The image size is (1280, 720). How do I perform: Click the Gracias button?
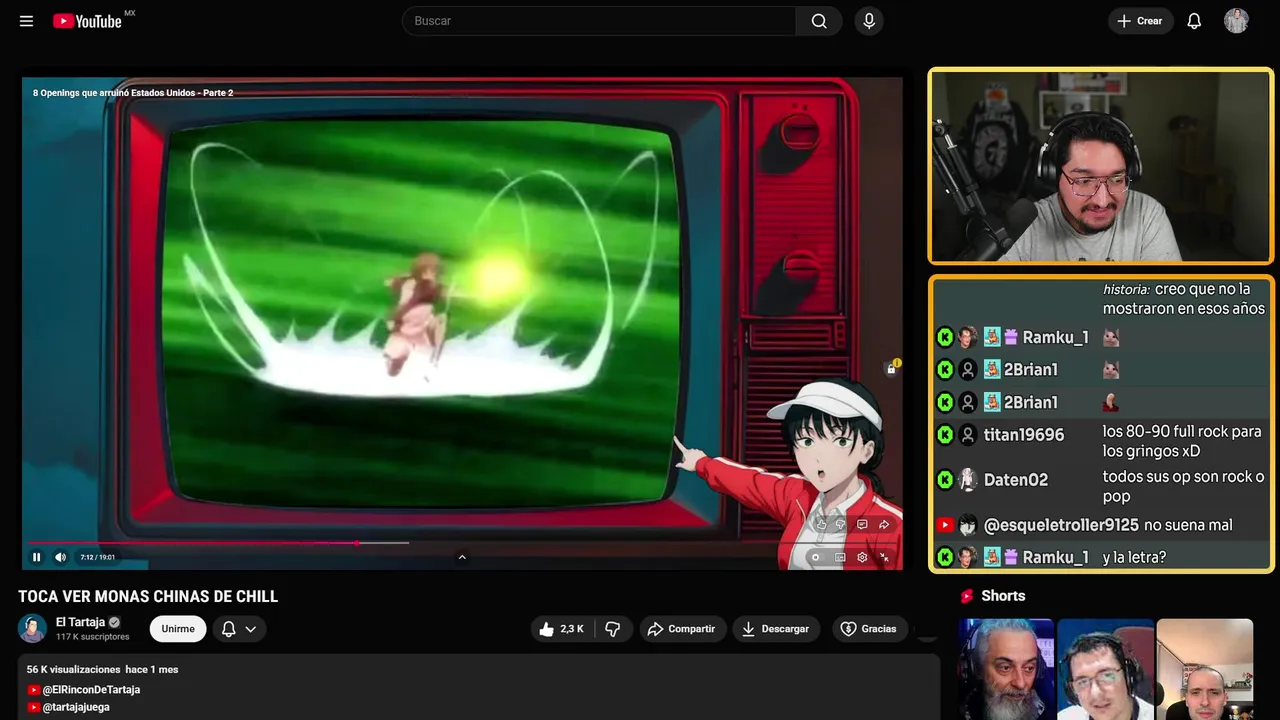coord(868,629)
